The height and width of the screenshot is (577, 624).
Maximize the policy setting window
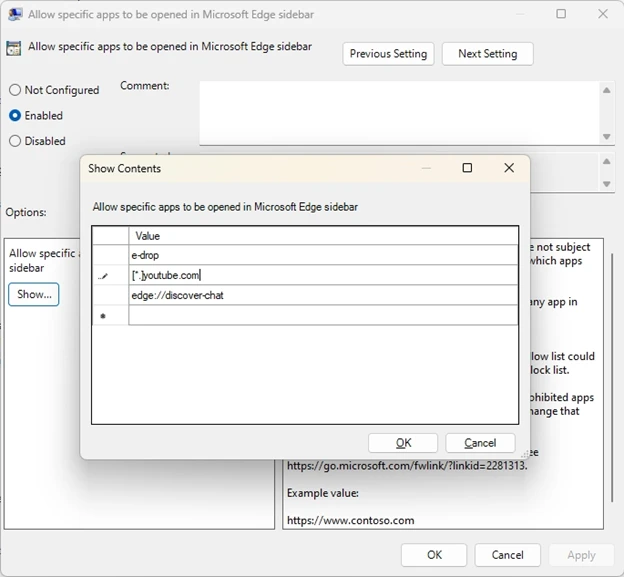561,14
